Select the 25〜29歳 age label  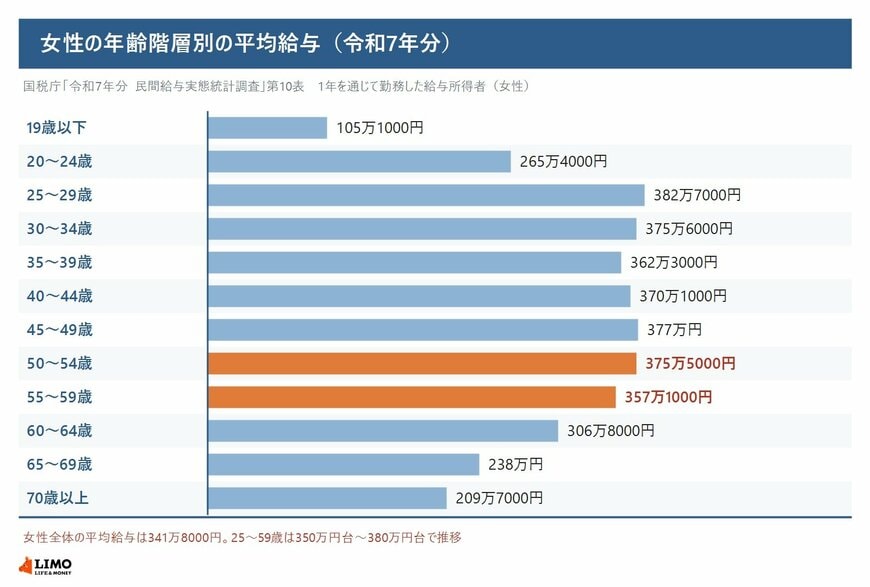click(59, 195)
